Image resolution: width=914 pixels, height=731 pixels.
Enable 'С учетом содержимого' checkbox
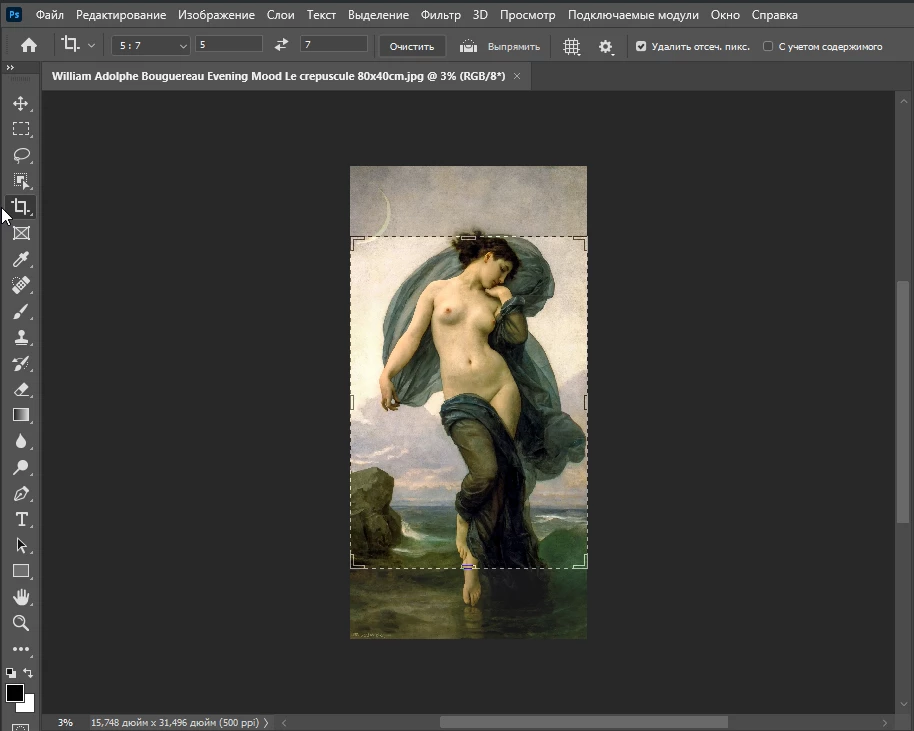coord(768,46)
